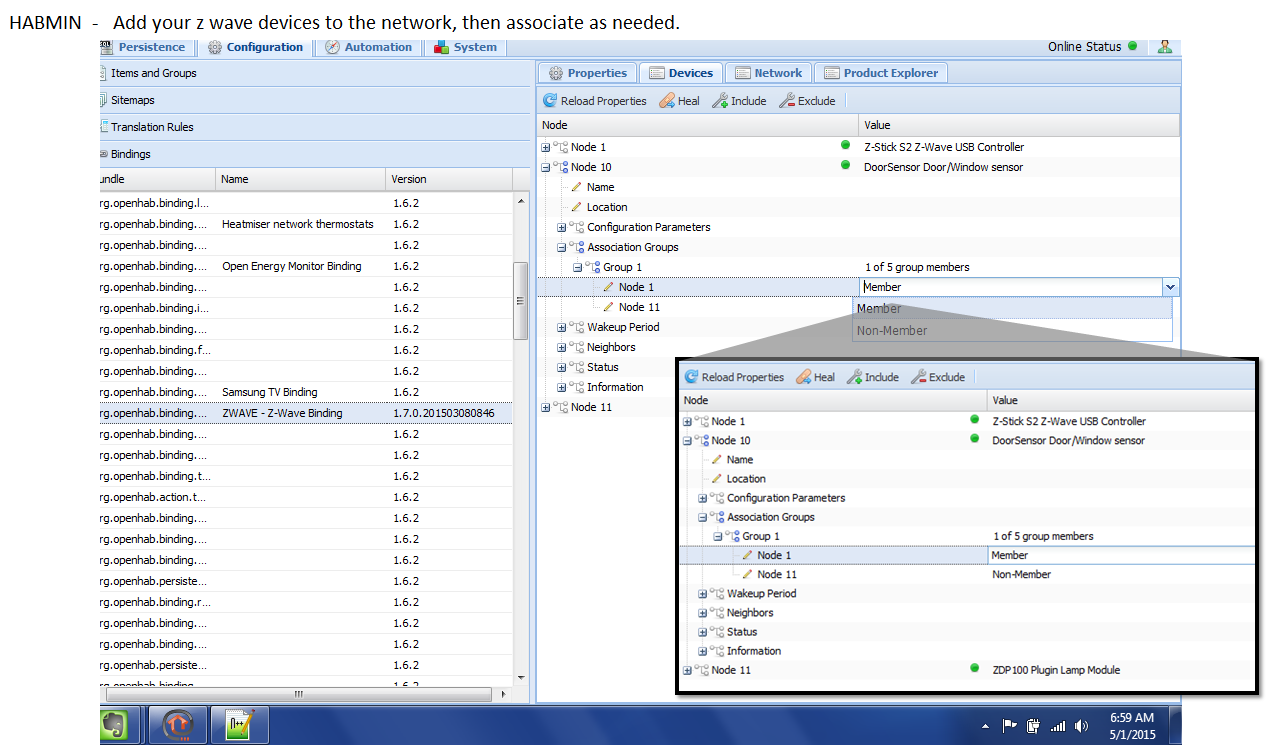Open the Action Center flag in system tray
This screenshot has width=1280, height=750.
click(x=1009, y=726)
